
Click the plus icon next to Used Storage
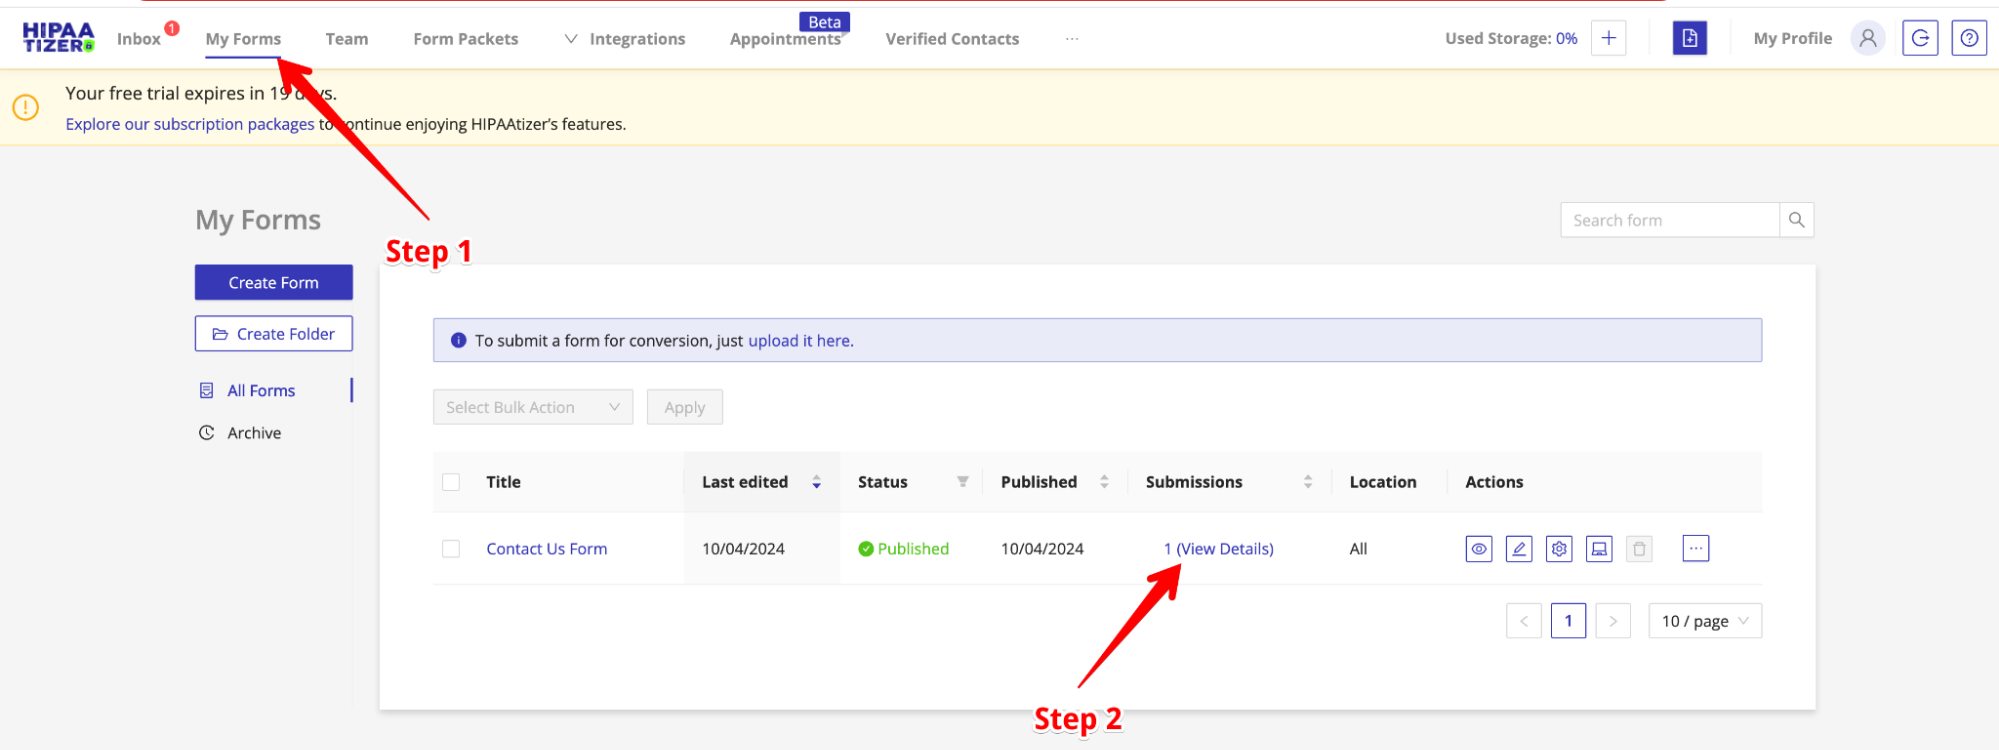tap(1608, 38)
